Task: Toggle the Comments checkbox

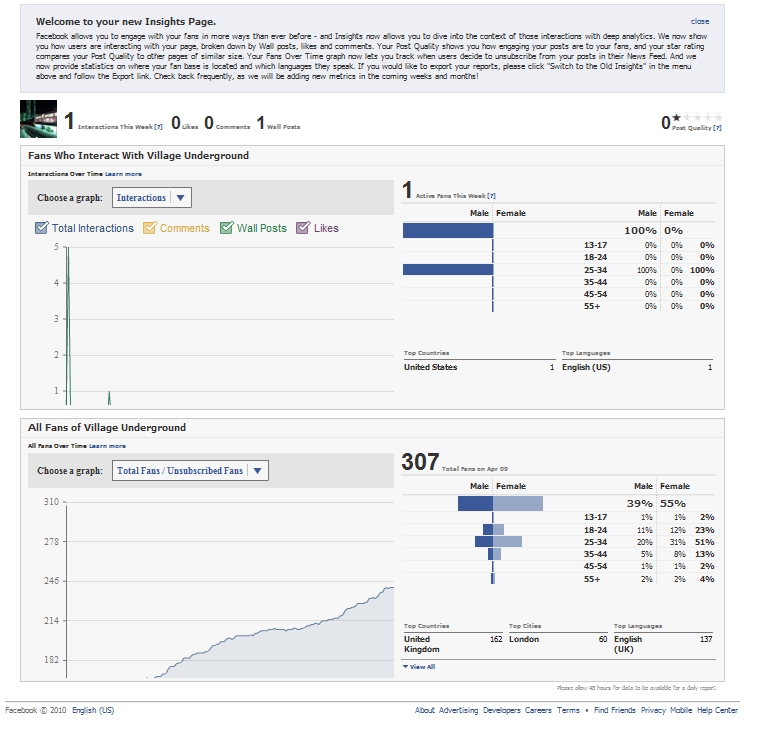Action: [149, 228]
